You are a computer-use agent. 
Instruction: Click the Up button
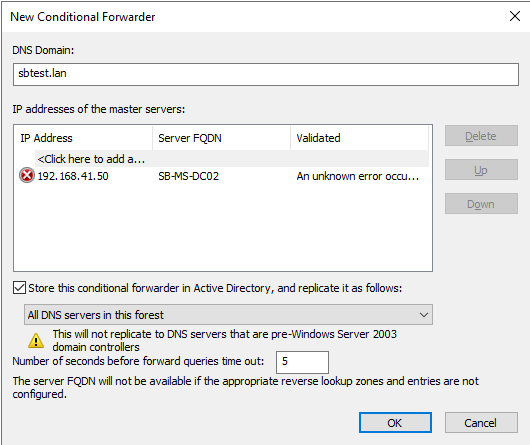click(481, 170)
